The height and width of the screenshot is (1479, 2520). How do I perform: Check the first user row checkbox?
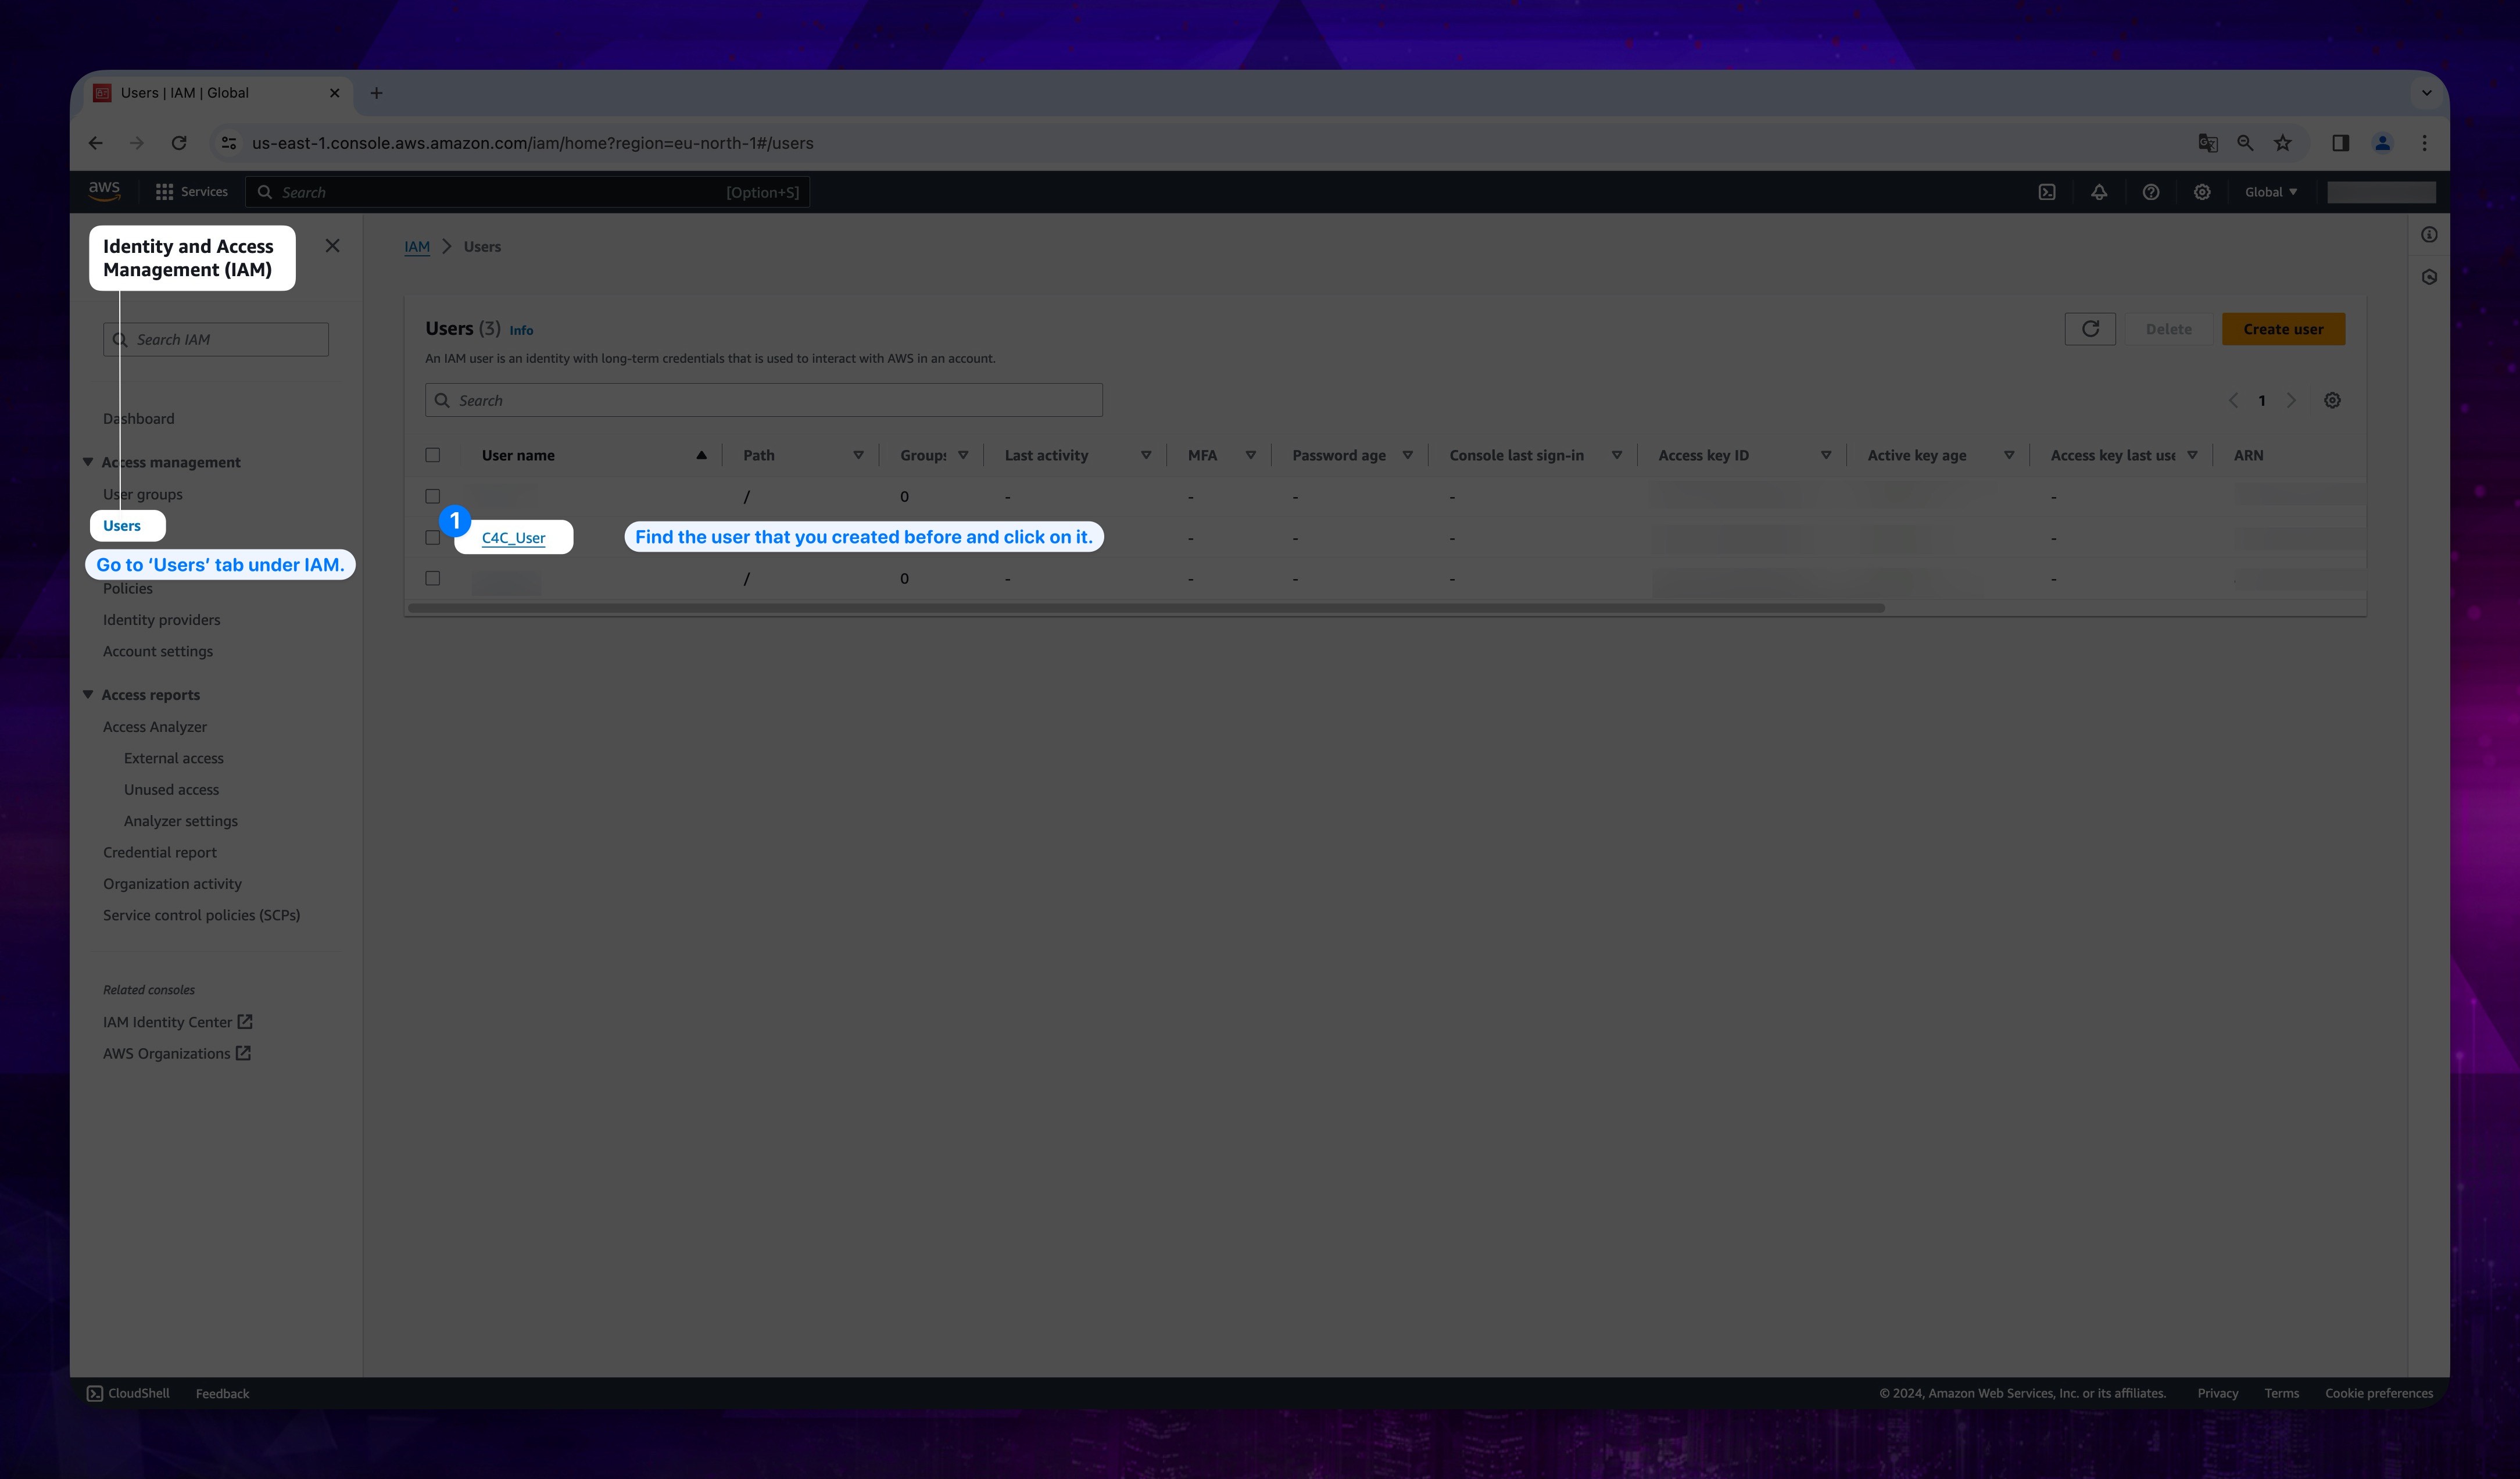coord(433,496)
